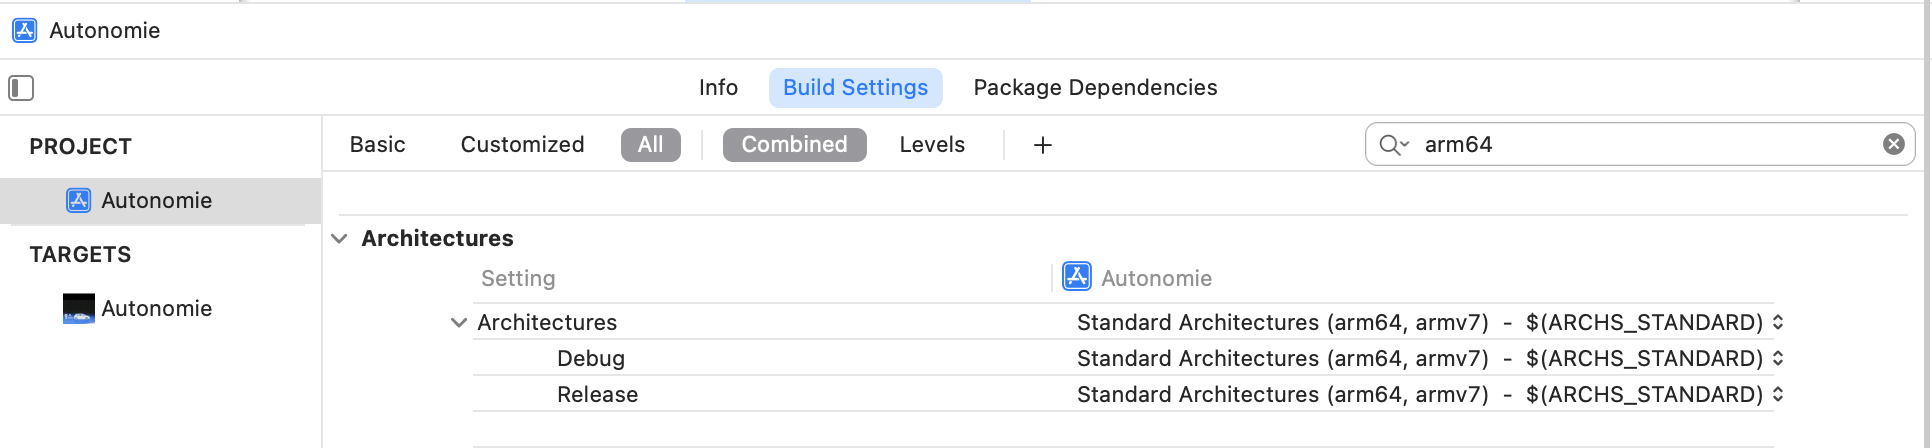This screenshot has height=448, width=1932.
Task: Switch filter to Customized settings
Action: click(x=522, y=145)
